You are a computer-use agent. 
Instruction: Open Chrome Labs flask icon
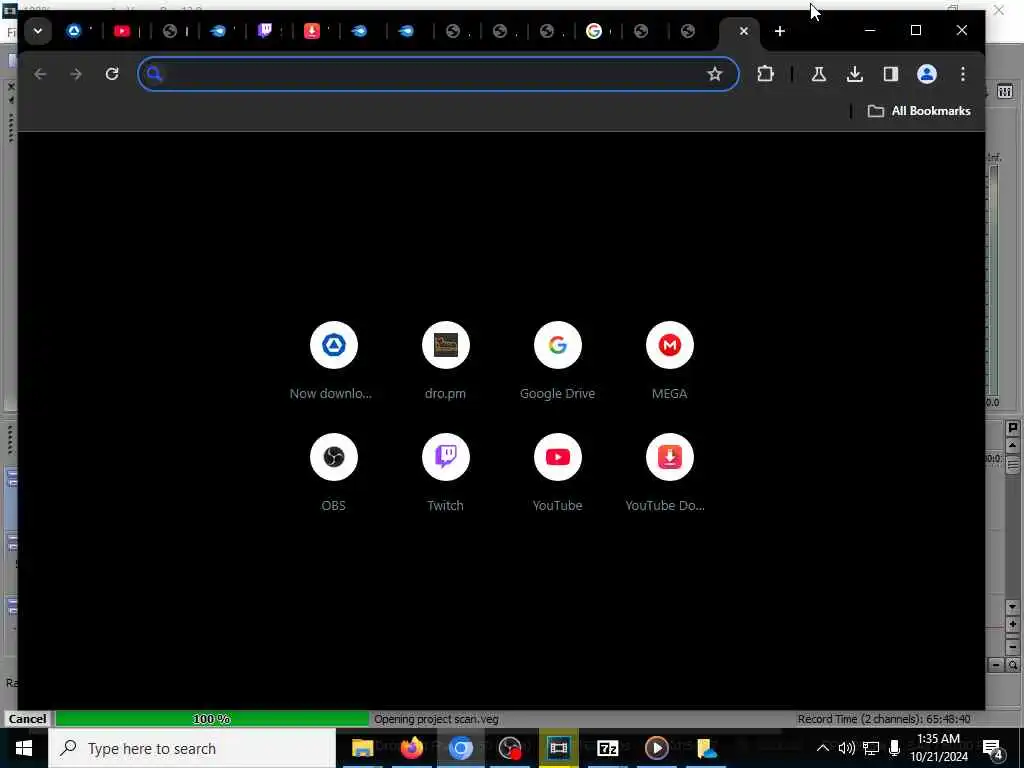[818, 74]
